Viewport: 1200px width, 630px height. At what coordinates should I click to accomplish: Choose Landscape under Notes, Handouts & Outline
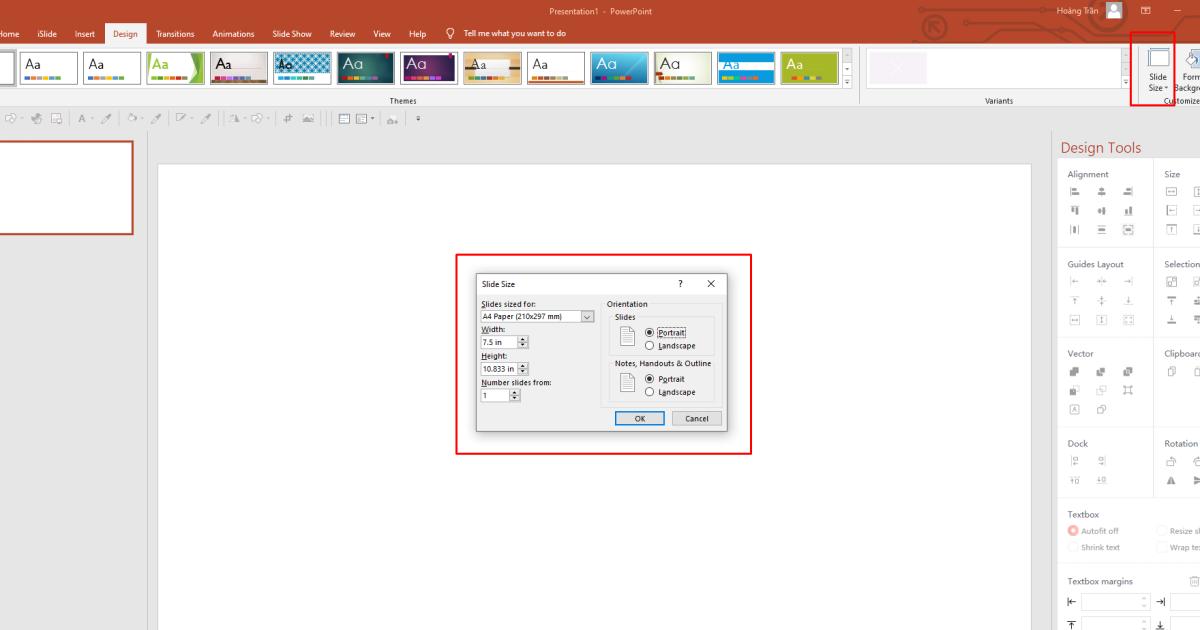click(x=650, y=392)
